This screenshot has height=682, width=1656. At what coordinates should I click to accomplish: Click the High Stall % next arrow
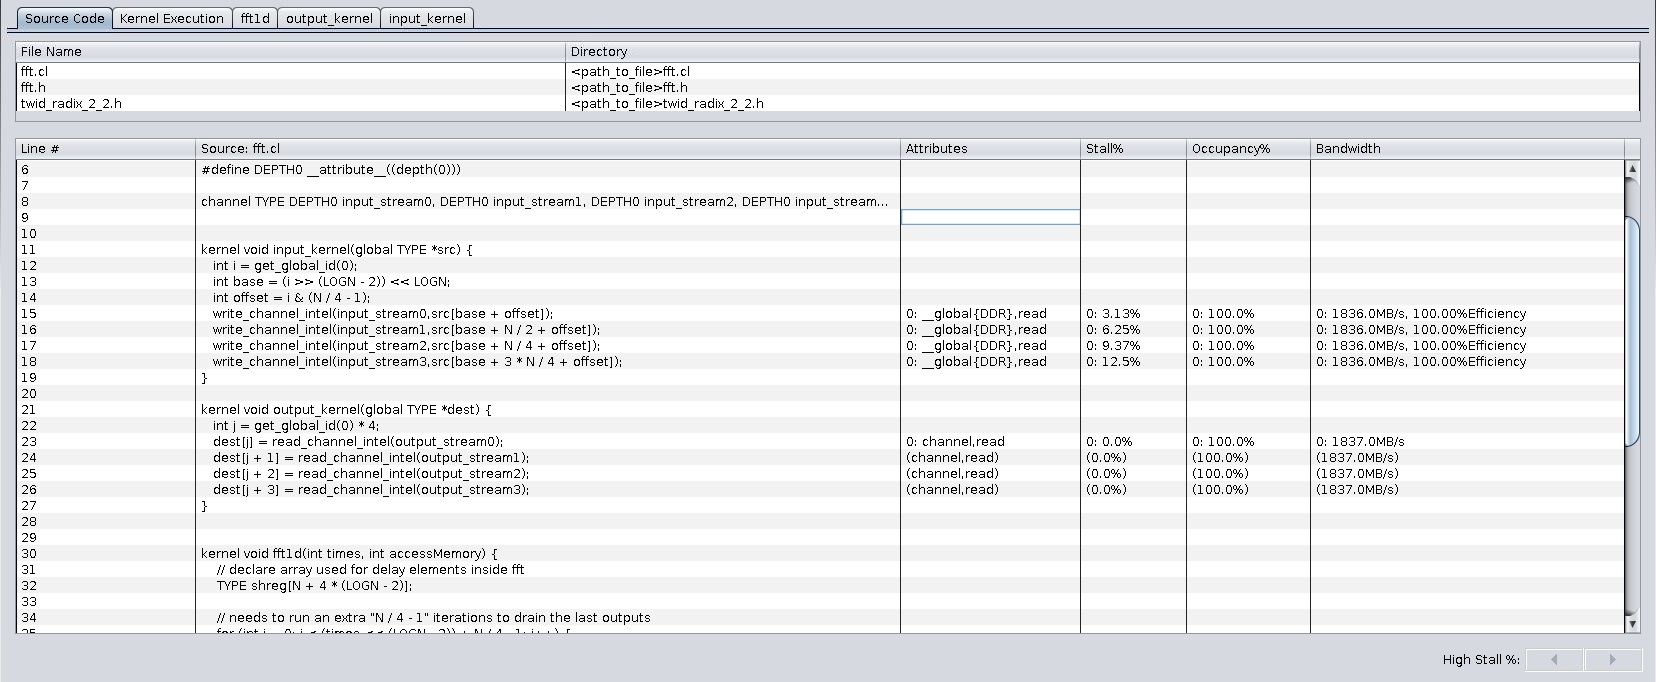1612,660
